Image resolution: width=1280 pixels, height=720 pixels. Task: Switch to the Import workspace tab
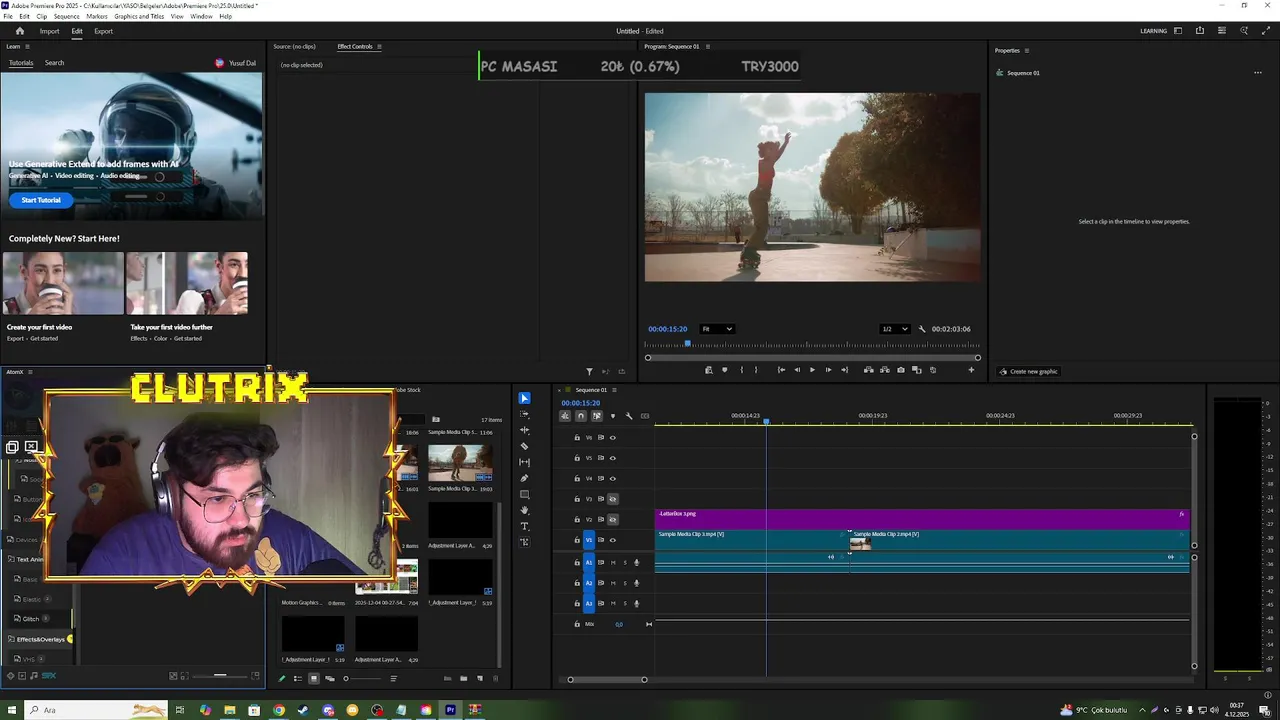(x=49, y=31)
